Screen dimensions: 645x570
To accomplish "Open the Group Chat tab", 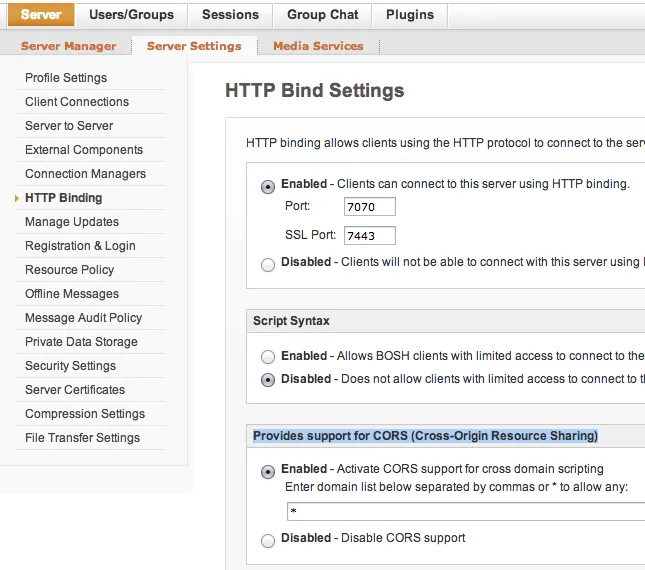I will pos(322,15).
